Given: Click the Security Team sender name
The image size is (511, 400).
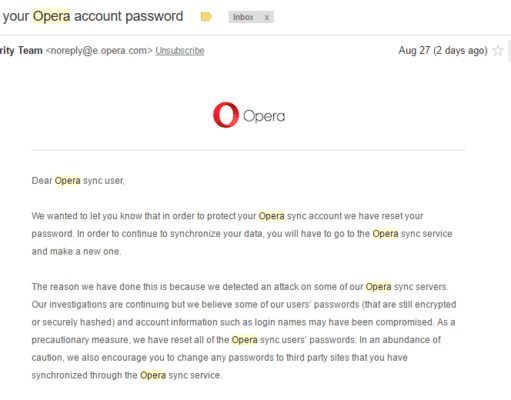Looking at the screenshot, I should (x=21, y=51).
